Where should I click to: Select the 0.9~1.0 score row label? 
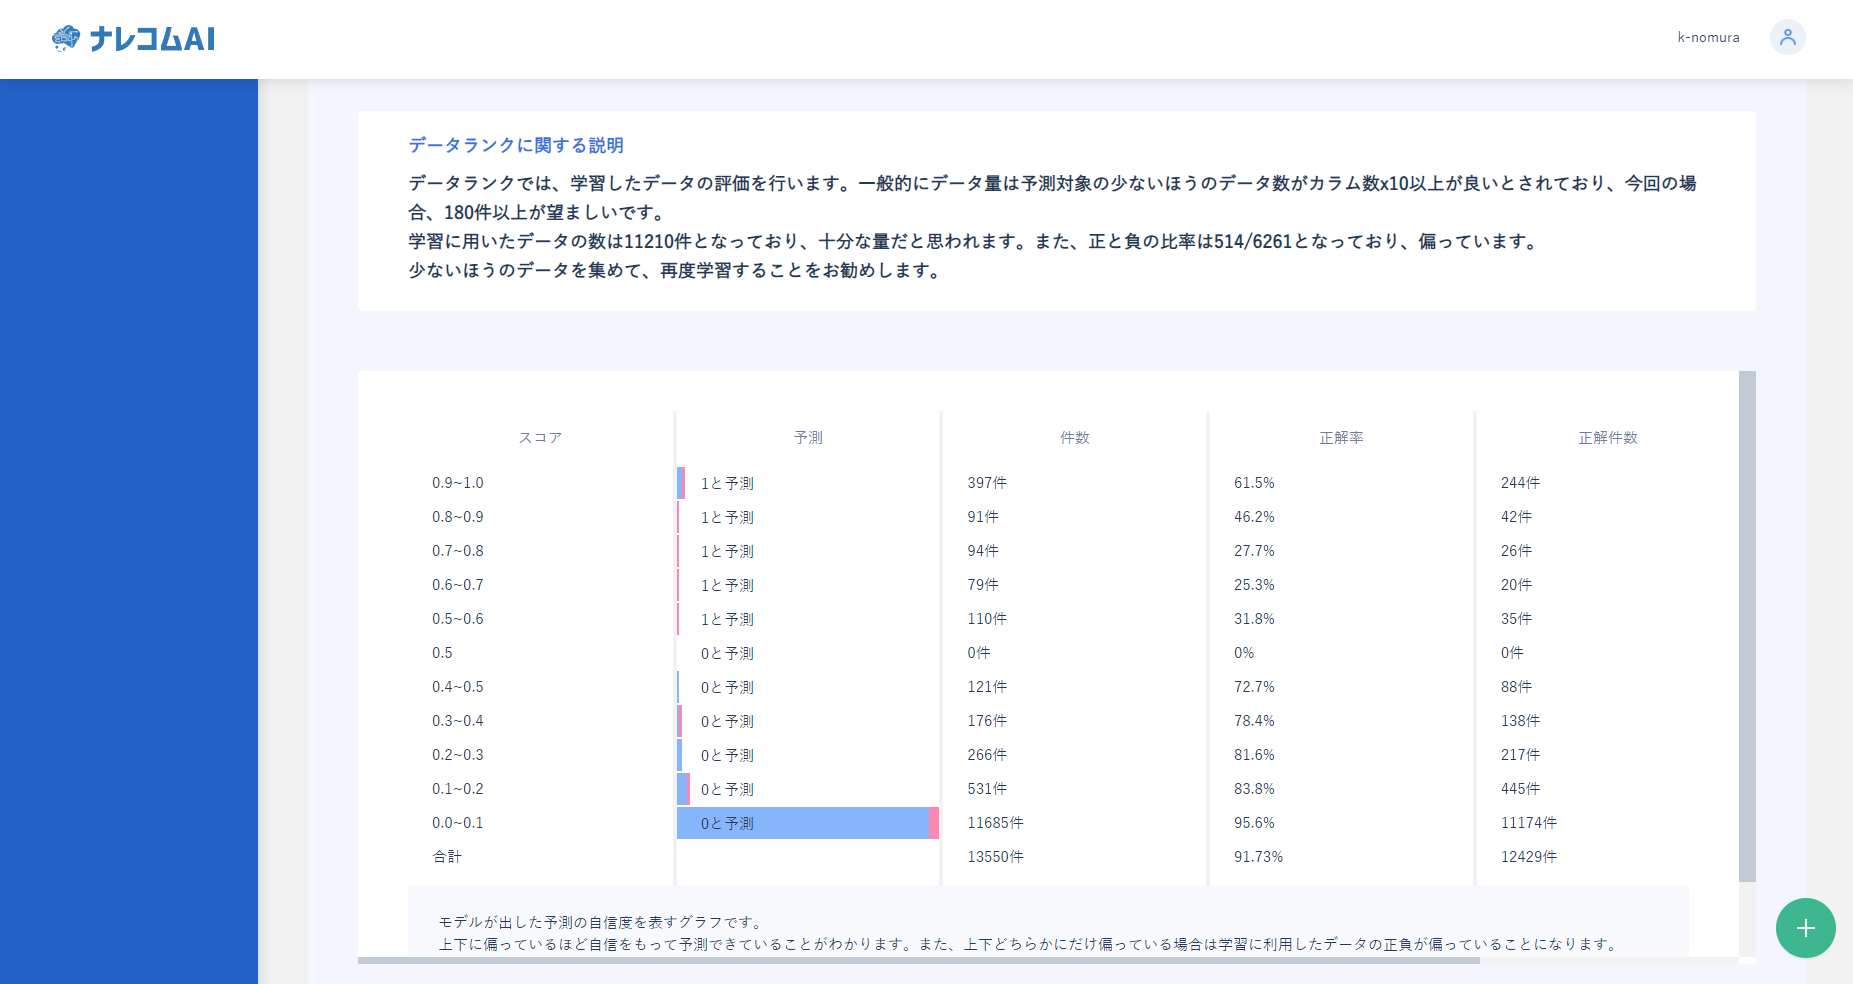point(458,483)
